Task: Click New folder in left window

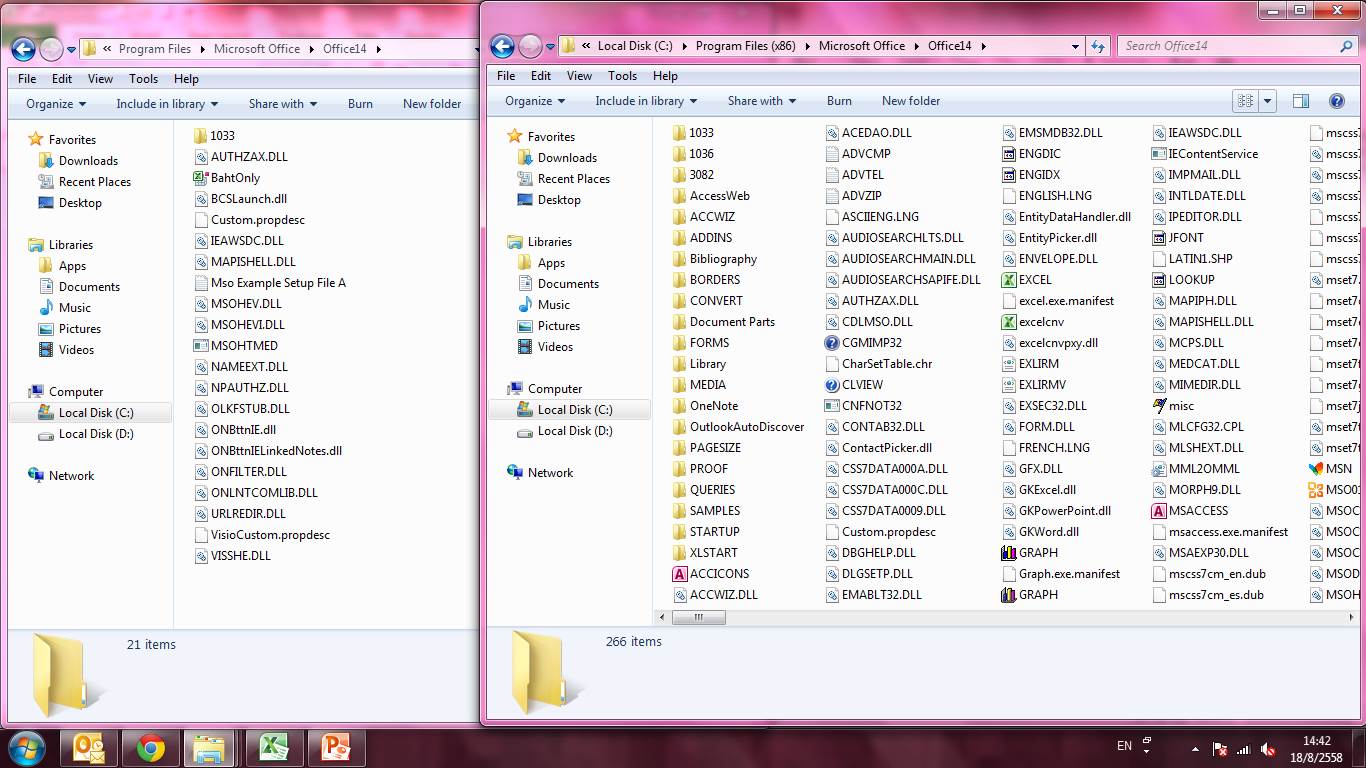Action: (432, 104)
